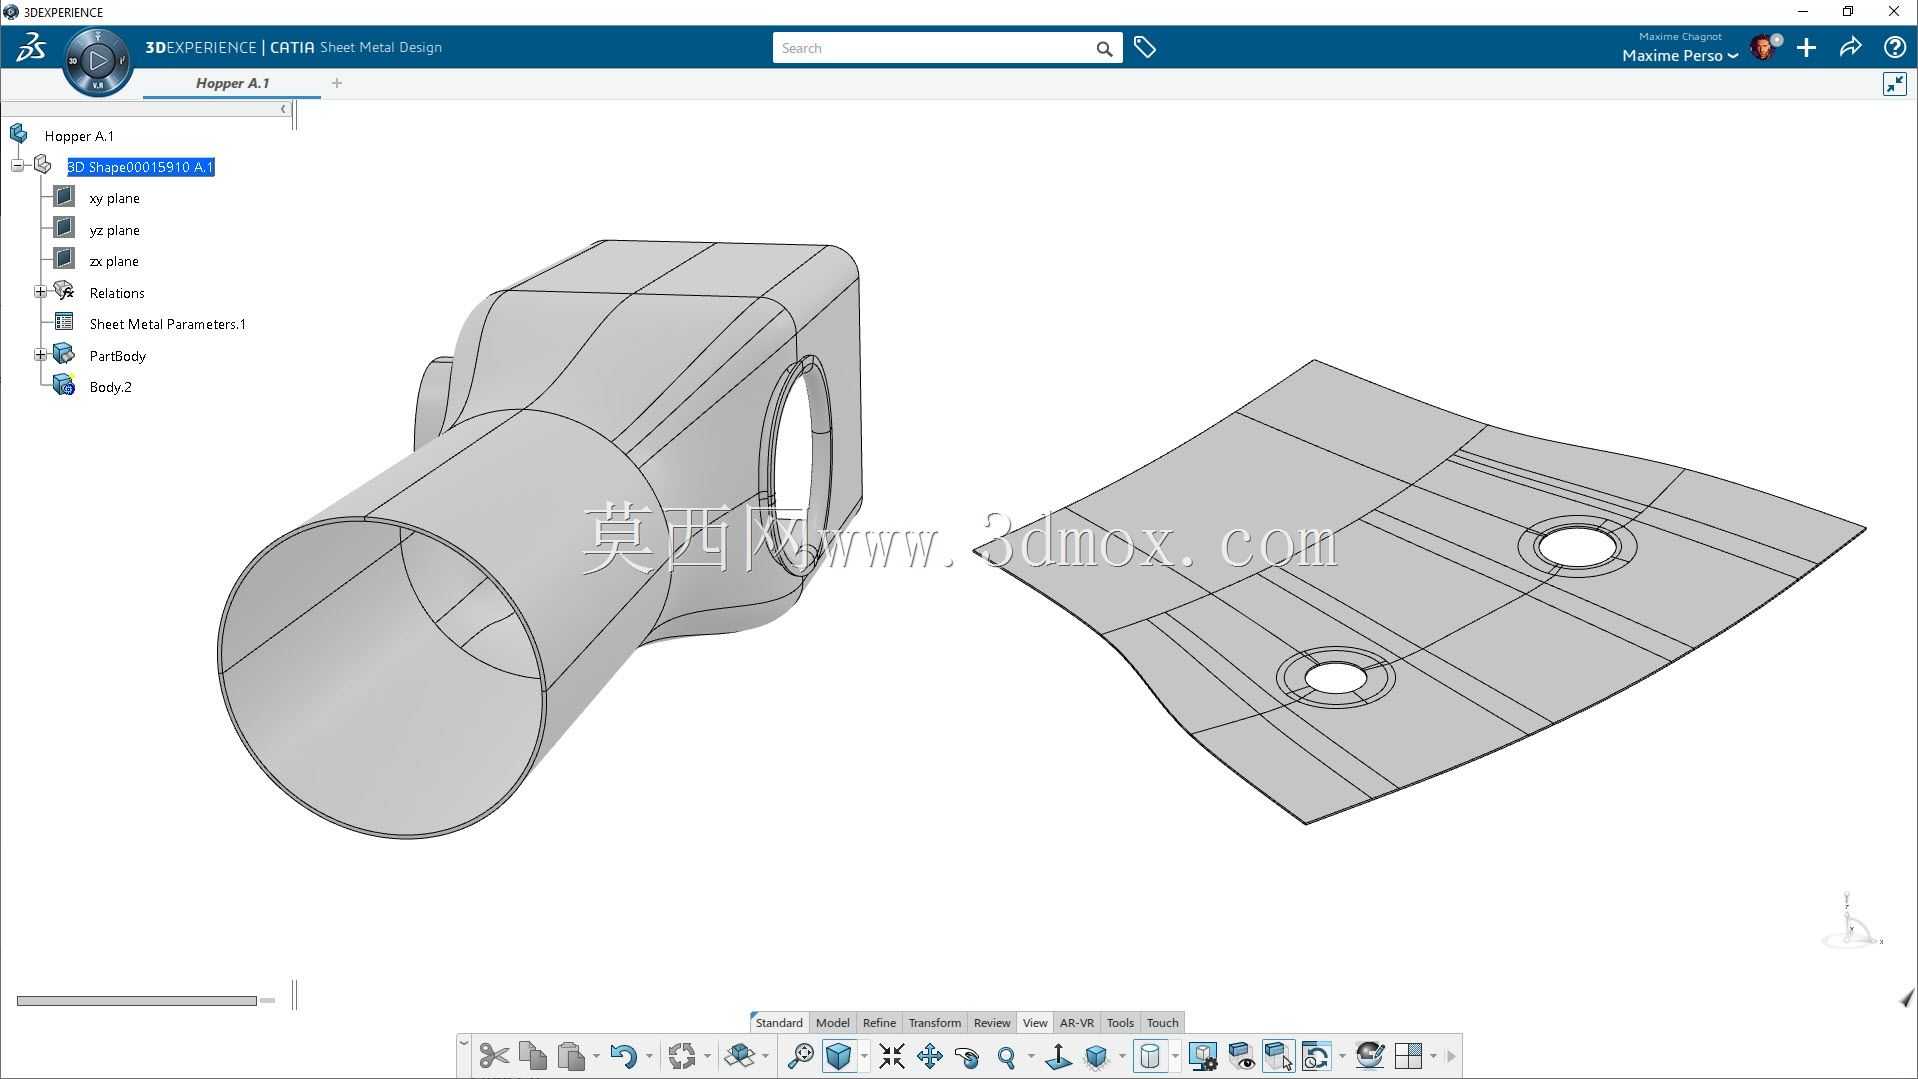Select the xy plane tree item
The width and height of the screenshot is (1918, 1079).
coord(114,198)
